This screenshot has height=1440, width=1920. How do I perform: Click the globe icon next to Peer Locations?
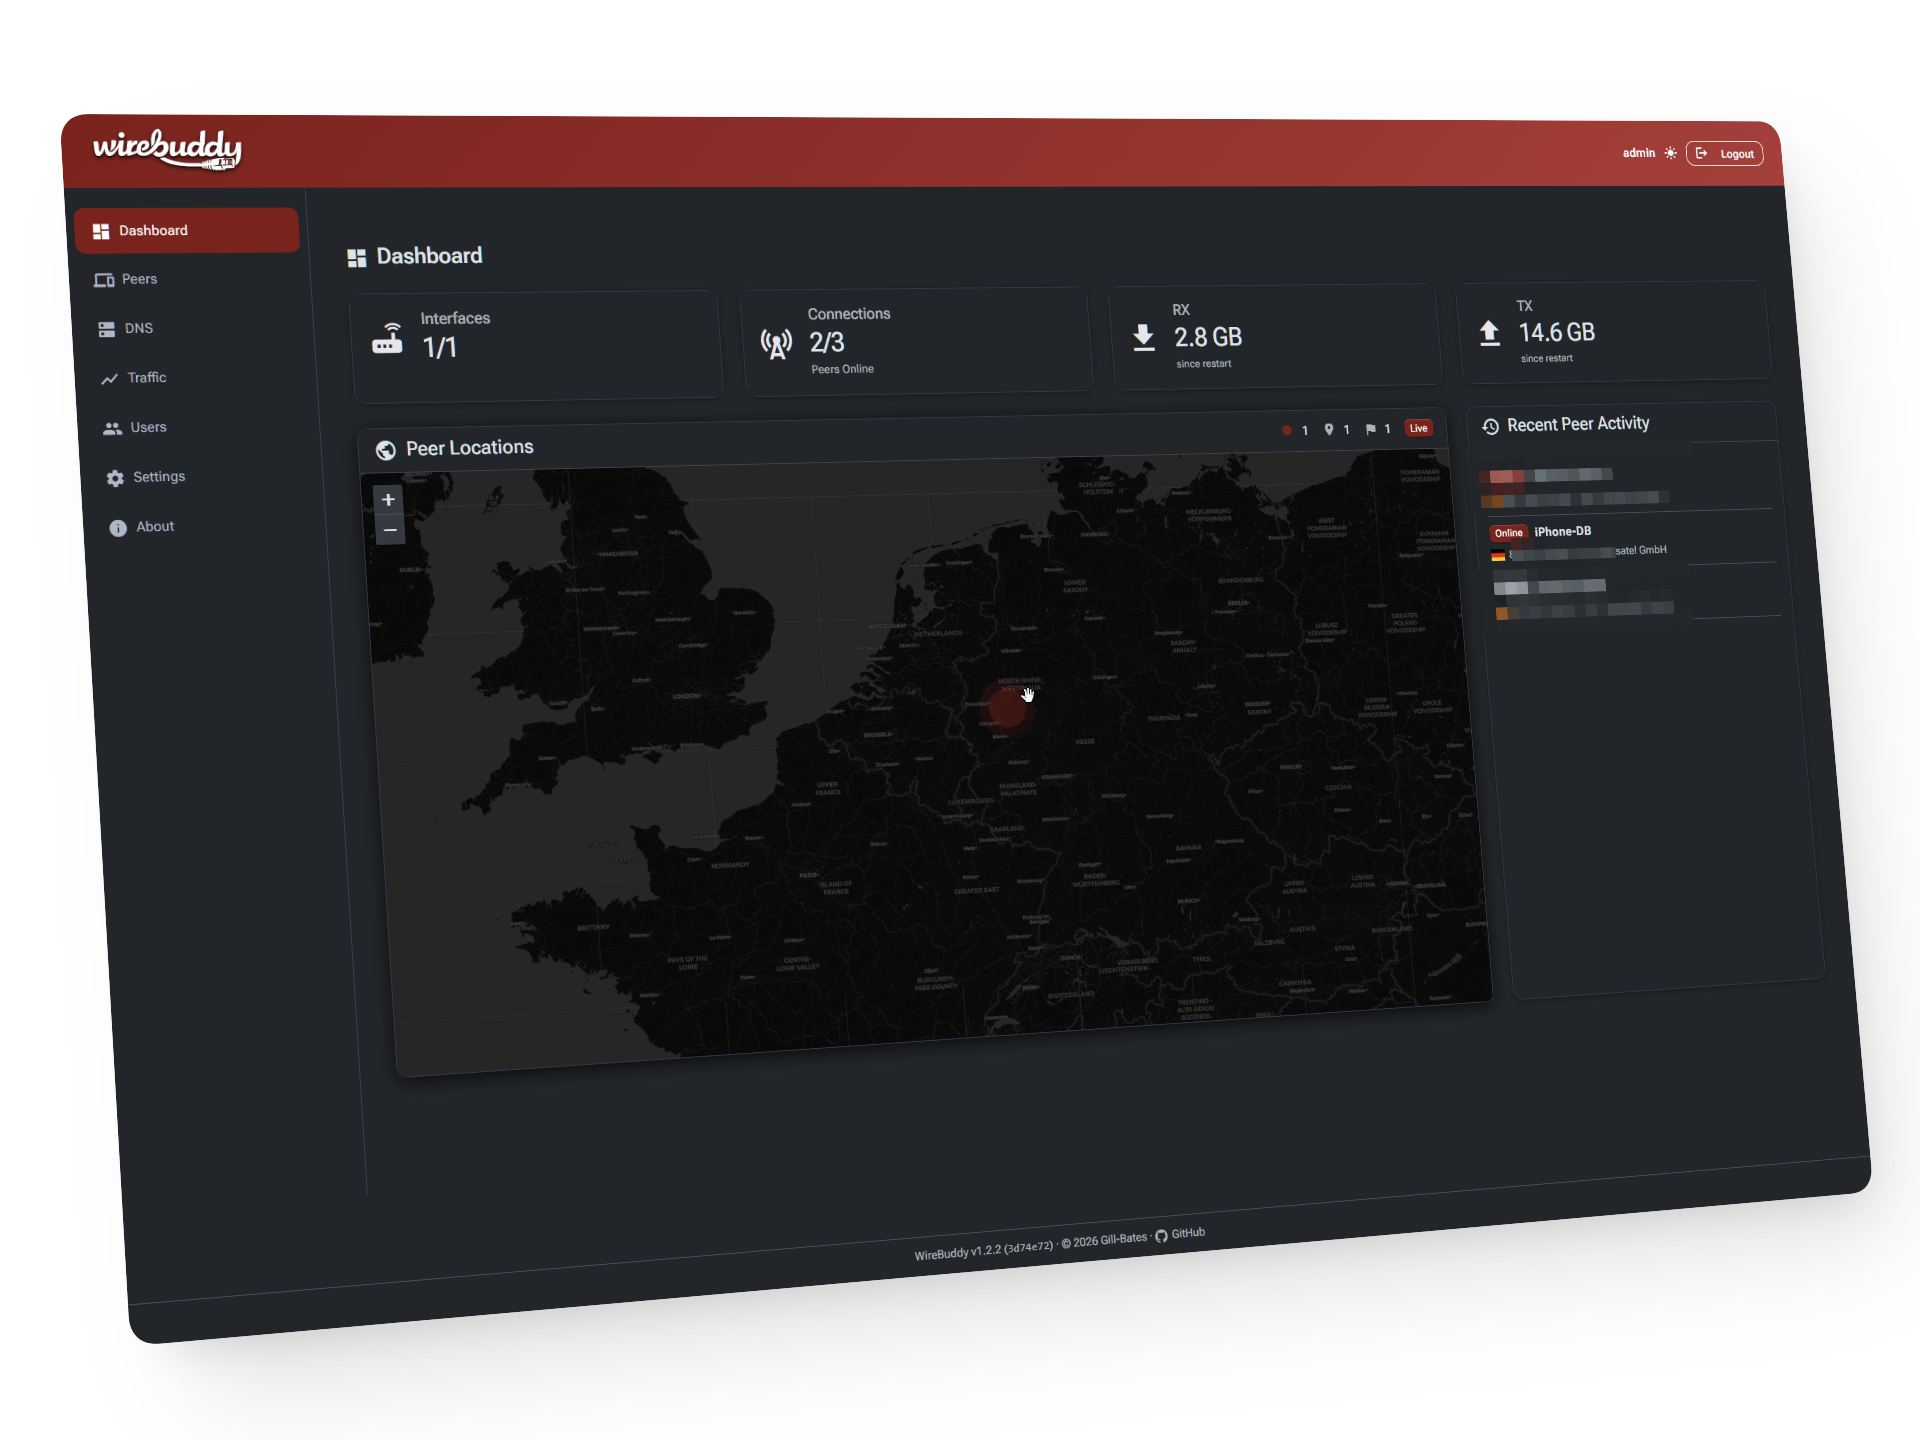387,449
